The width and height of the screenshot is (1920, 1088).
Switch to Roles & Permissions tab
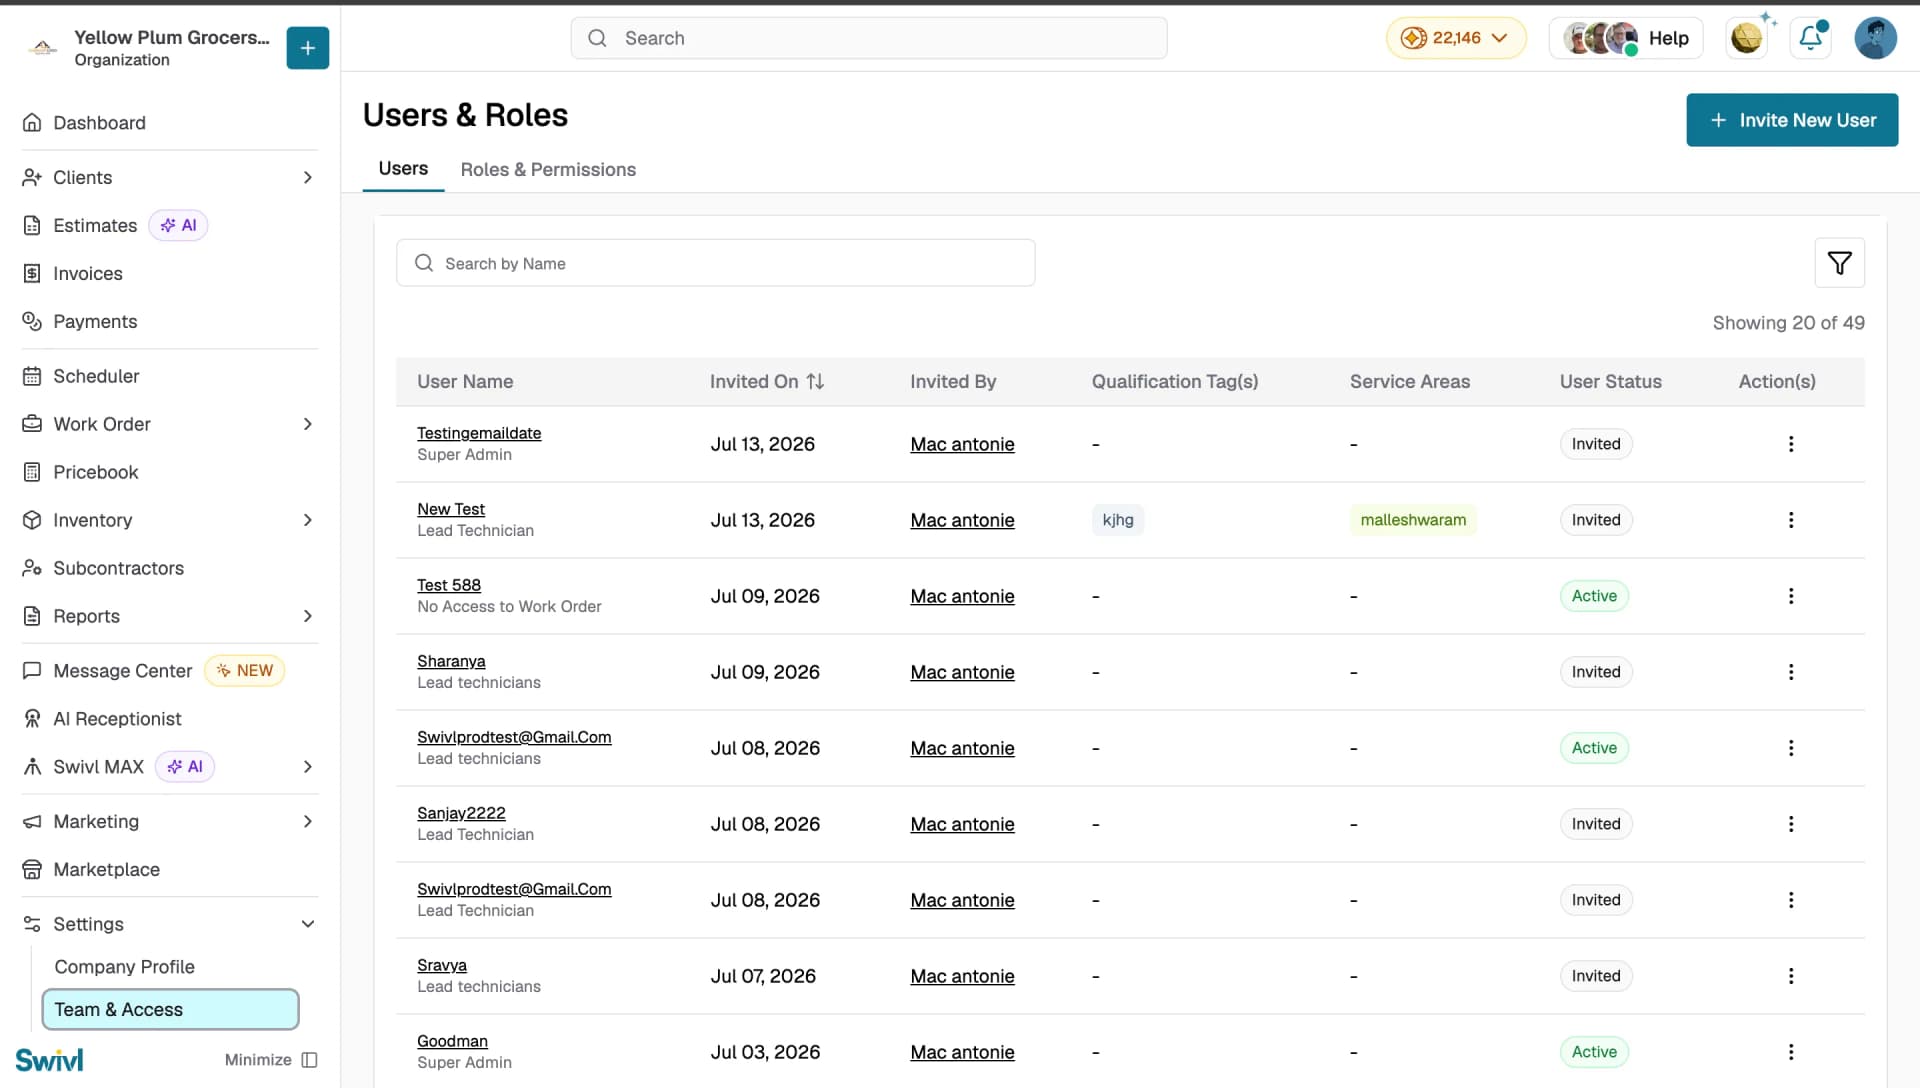click(x=548, y=170)
